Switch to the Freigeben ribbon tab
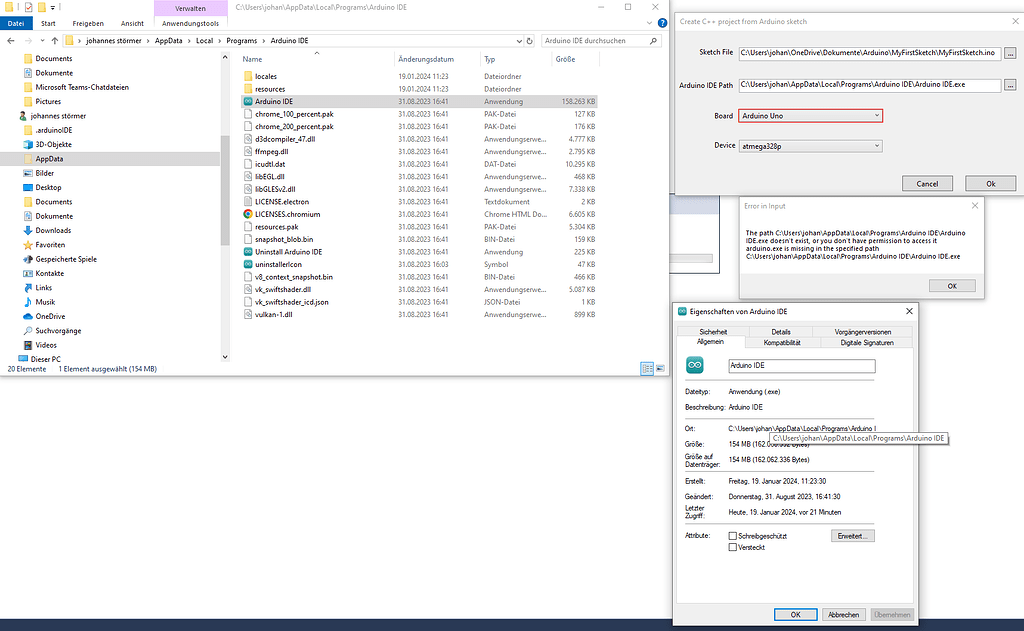Image resolution: width=1024 pixels, height=631 pixels. (88, 24)
